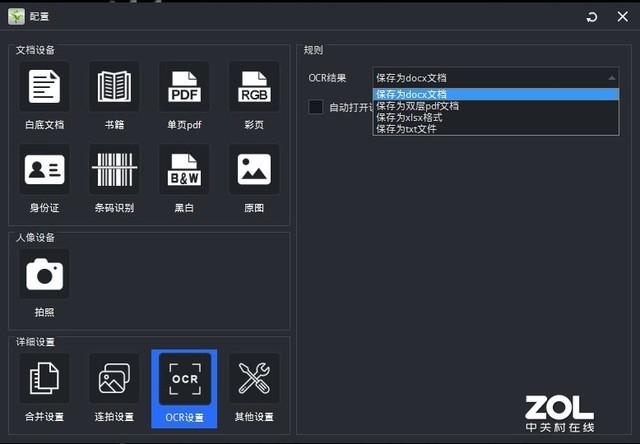Open 连拍设置 continuous shooting settings
640x444 pixels.
tap(114, 379)
